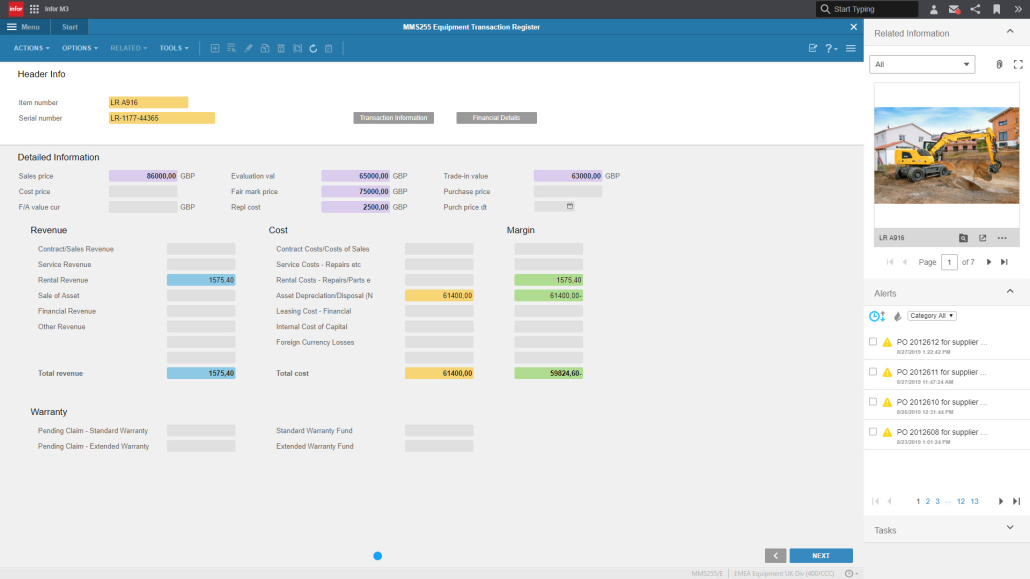
Task: Click the Financial Details button
Action: [x=496, y=118]
